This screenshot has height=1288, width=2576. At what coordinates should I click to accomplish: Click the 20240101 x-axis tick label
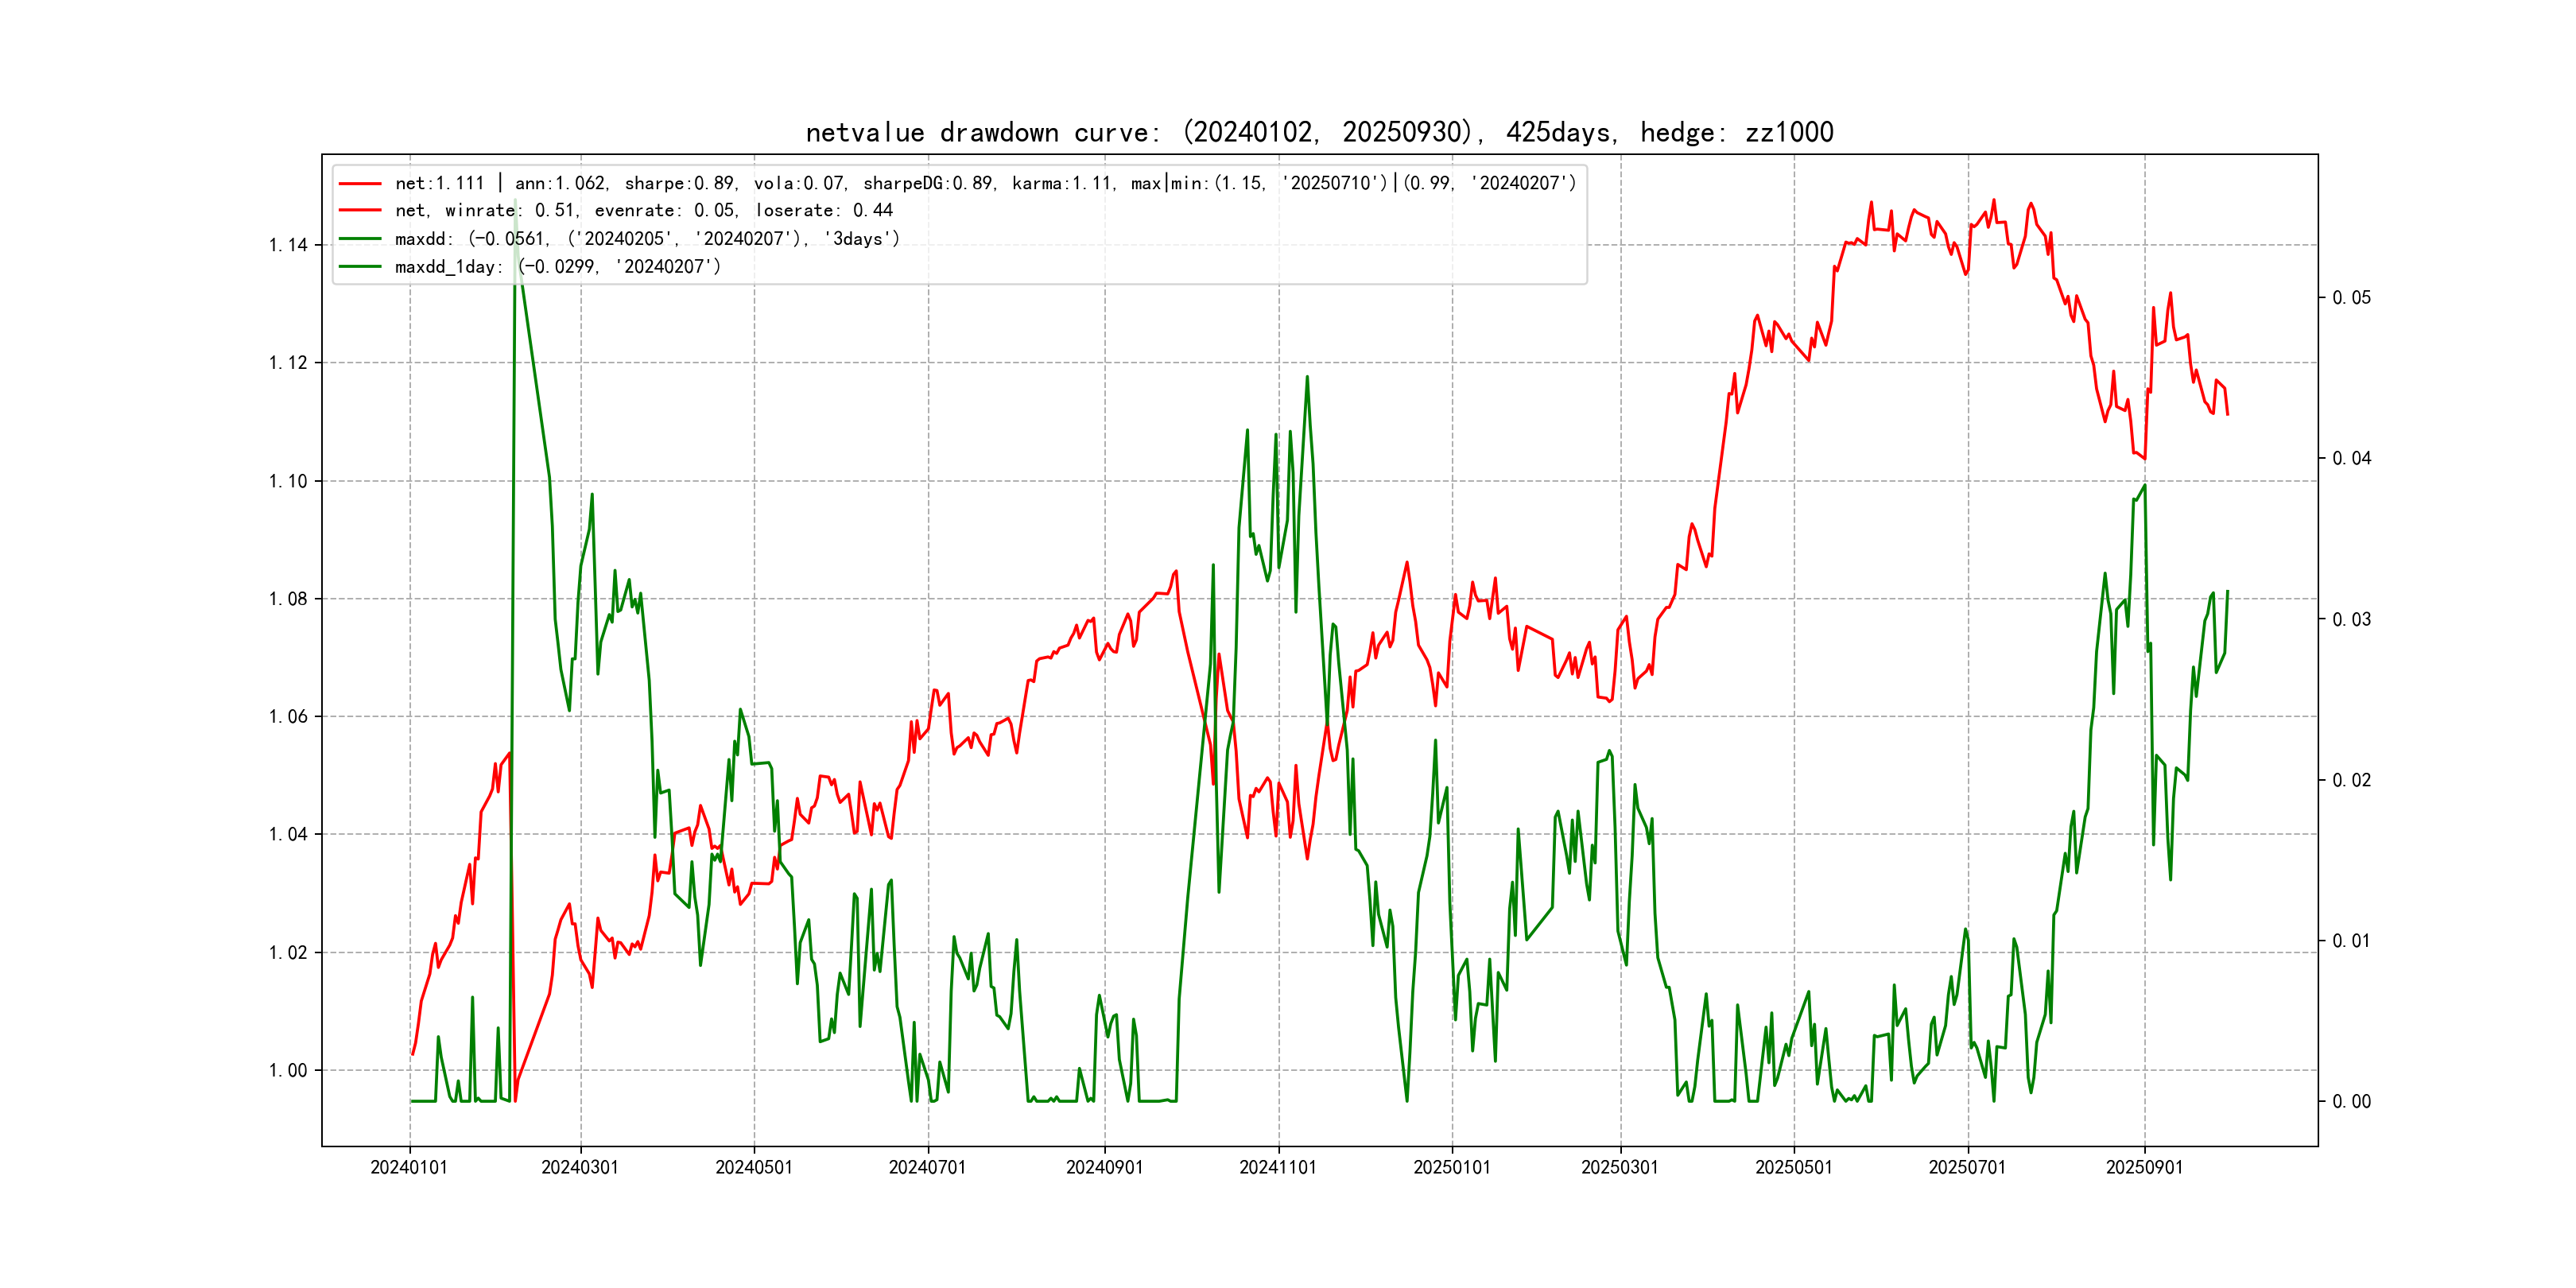(409, 1168)
